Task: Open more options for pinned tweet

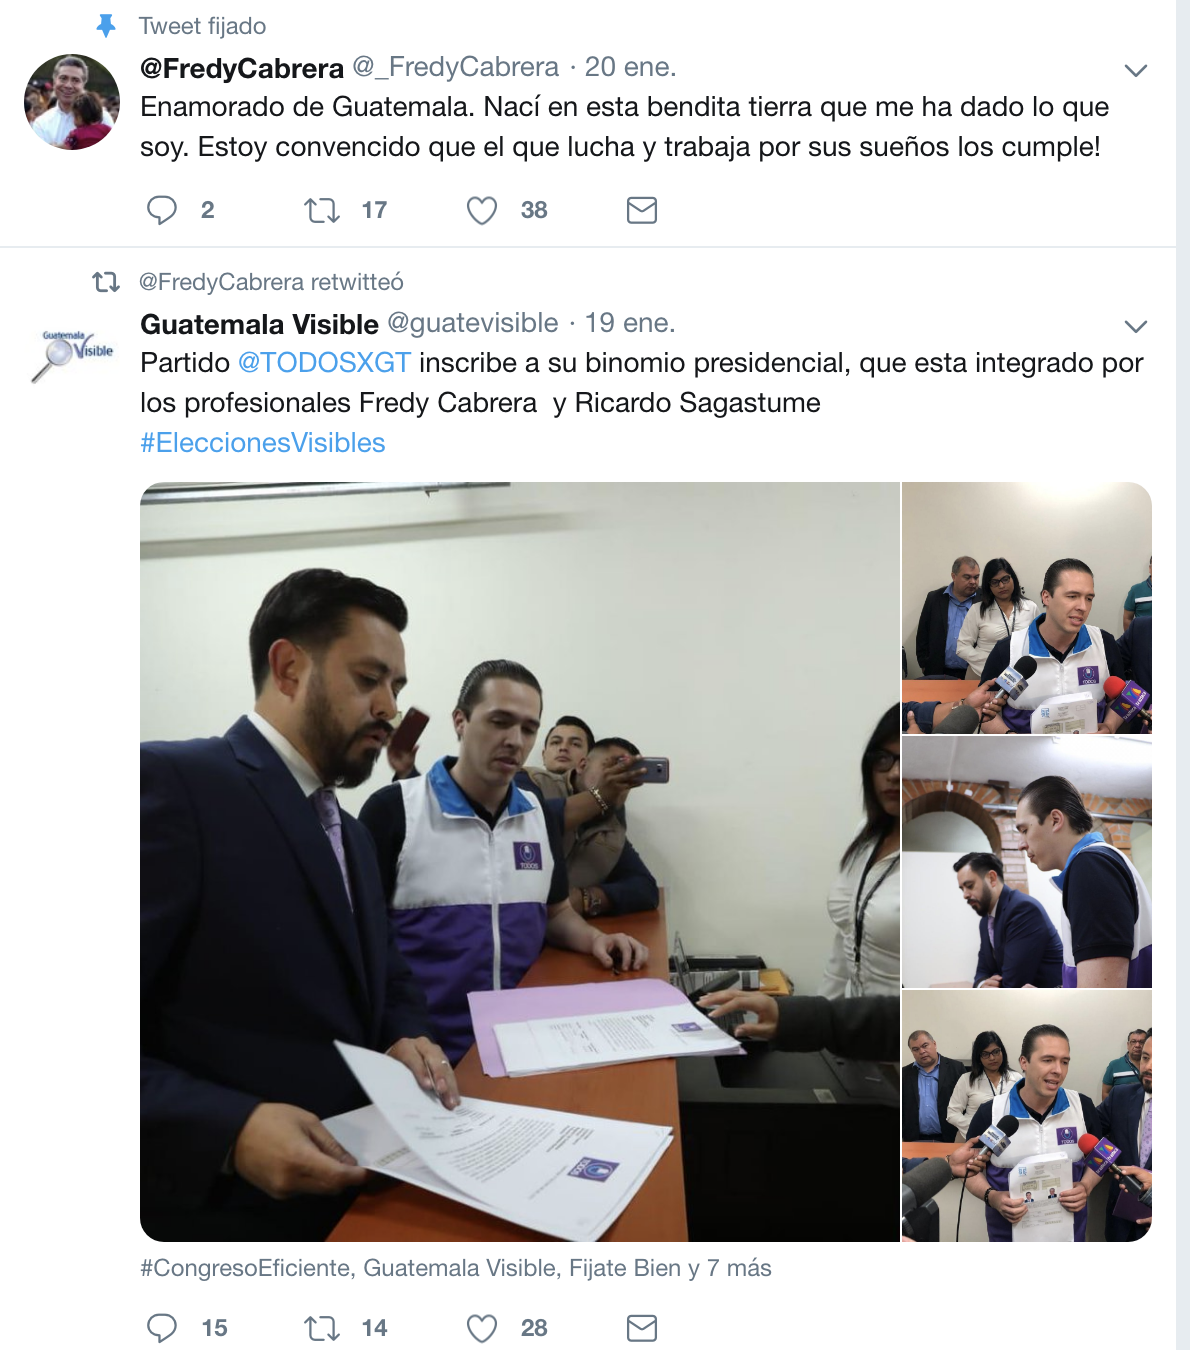Action: pyautogui.click(x=1135, y=70)
